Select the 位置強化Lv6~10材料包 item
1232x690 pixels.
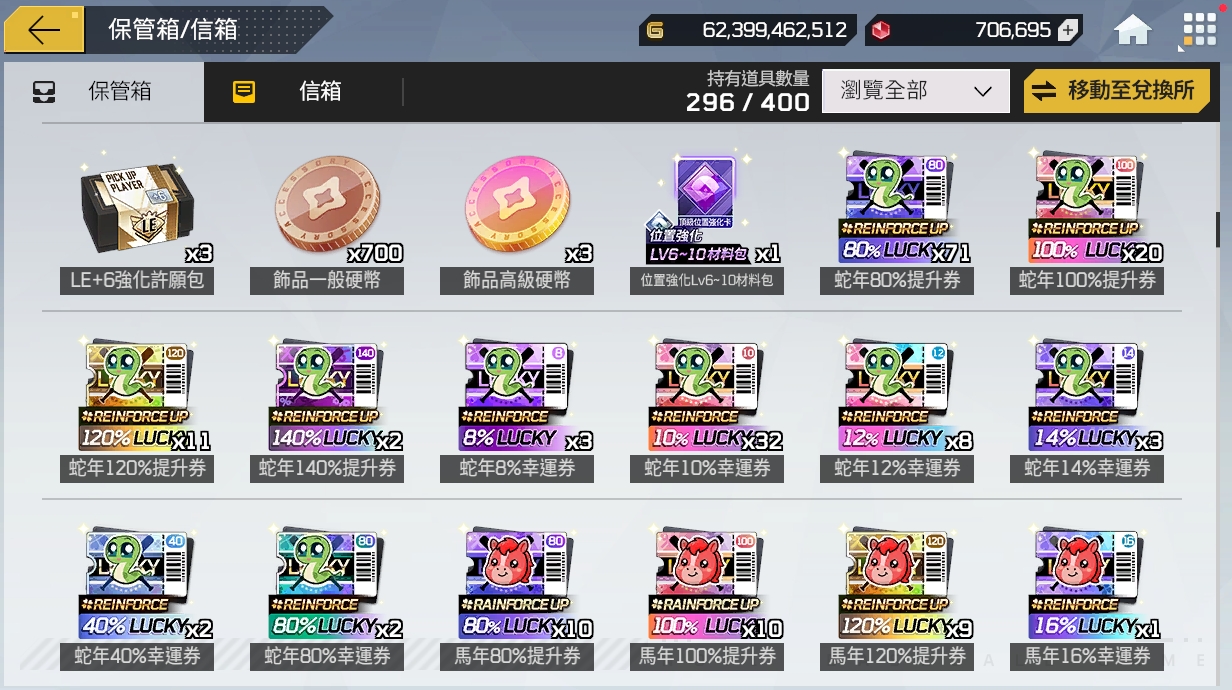tap(707, 219)
